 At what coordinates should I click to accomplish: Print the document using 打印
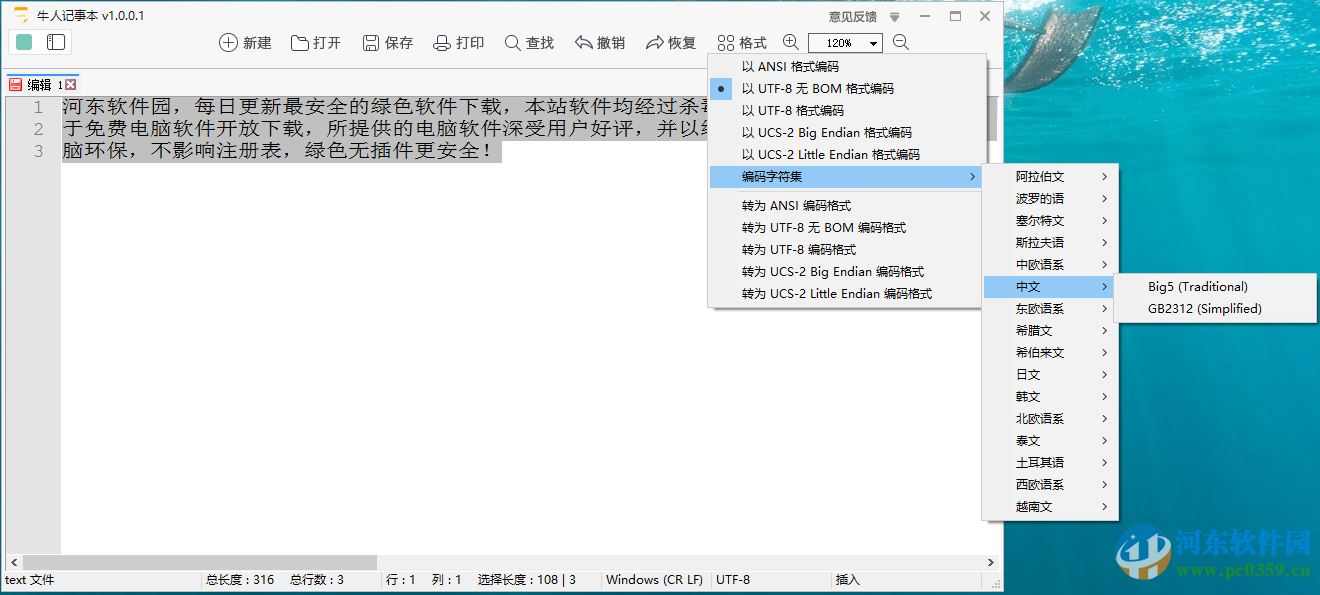(x=458, y=42)
